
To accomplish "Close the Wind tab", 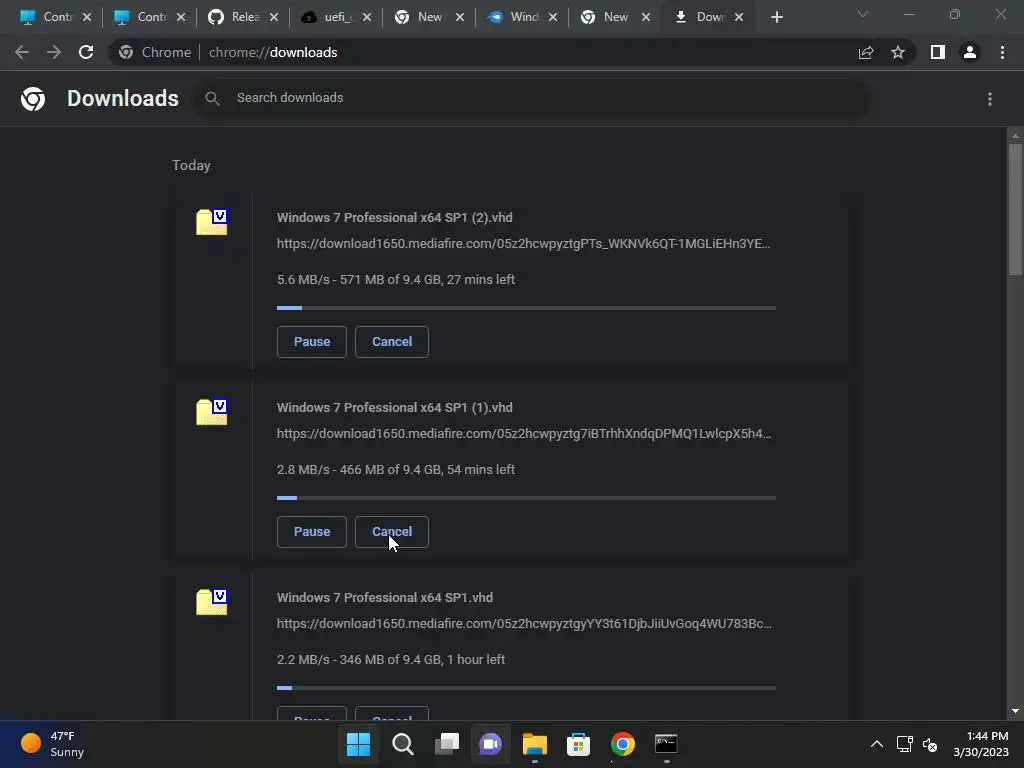I will click(553, 17).
